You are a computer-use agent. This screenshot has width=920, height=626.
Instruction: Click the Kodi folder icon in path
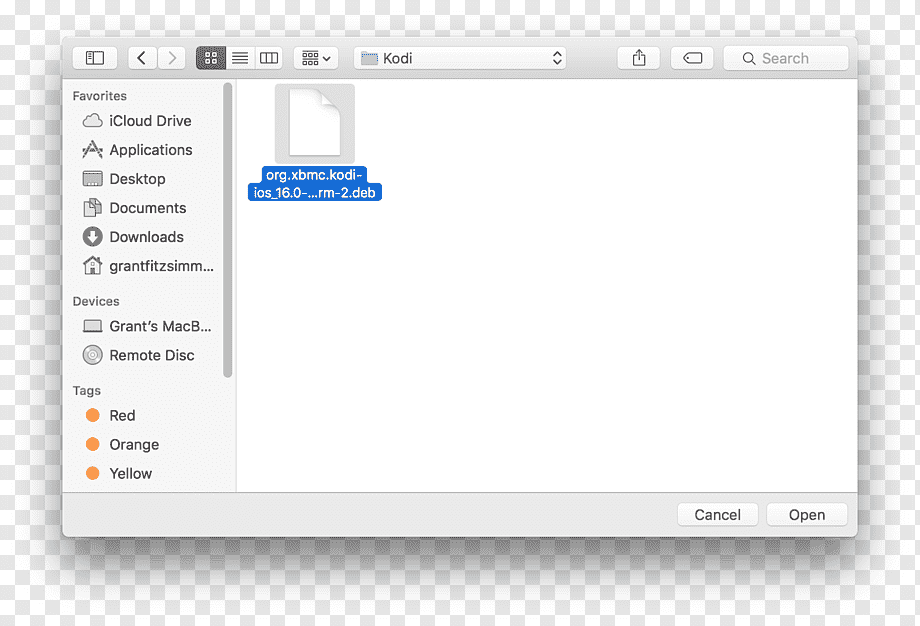click(x=369, y=58)
